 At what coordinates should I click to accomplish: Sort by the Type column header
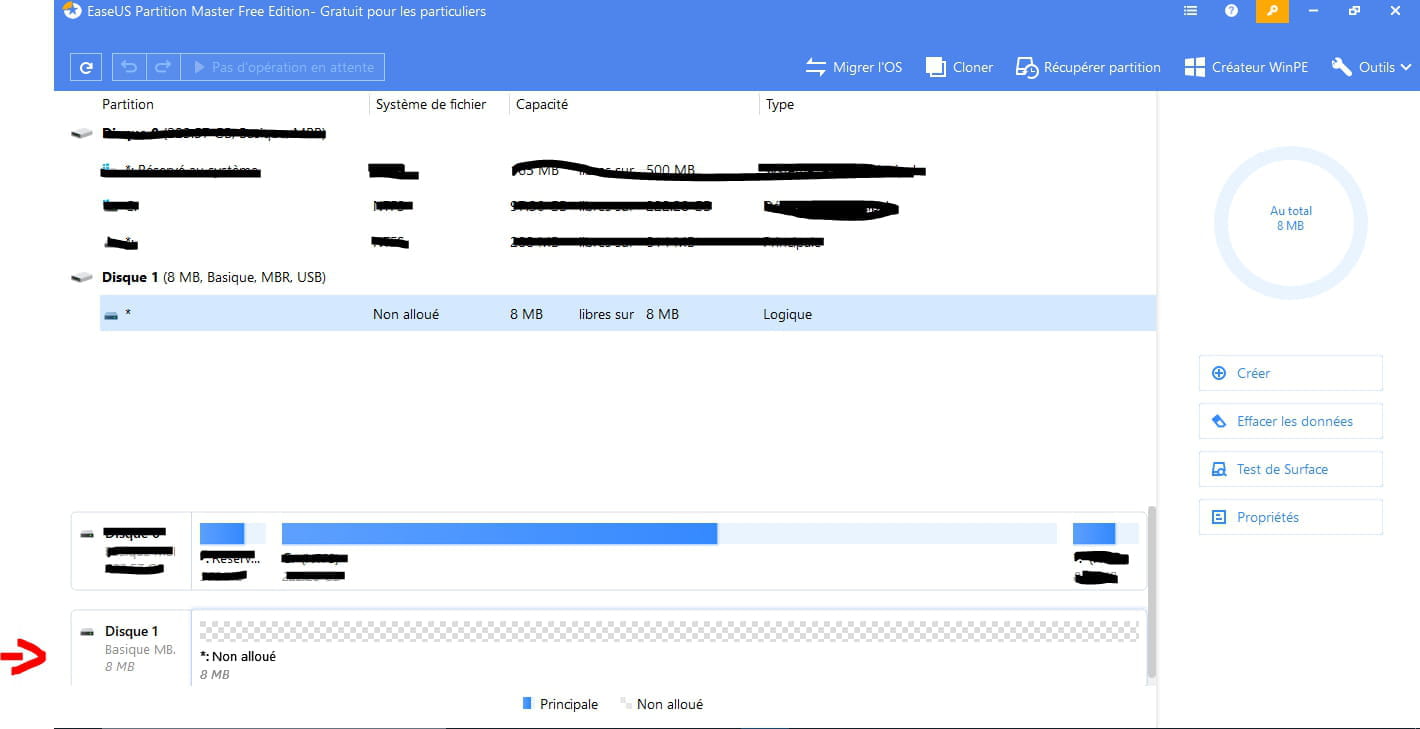780,104
